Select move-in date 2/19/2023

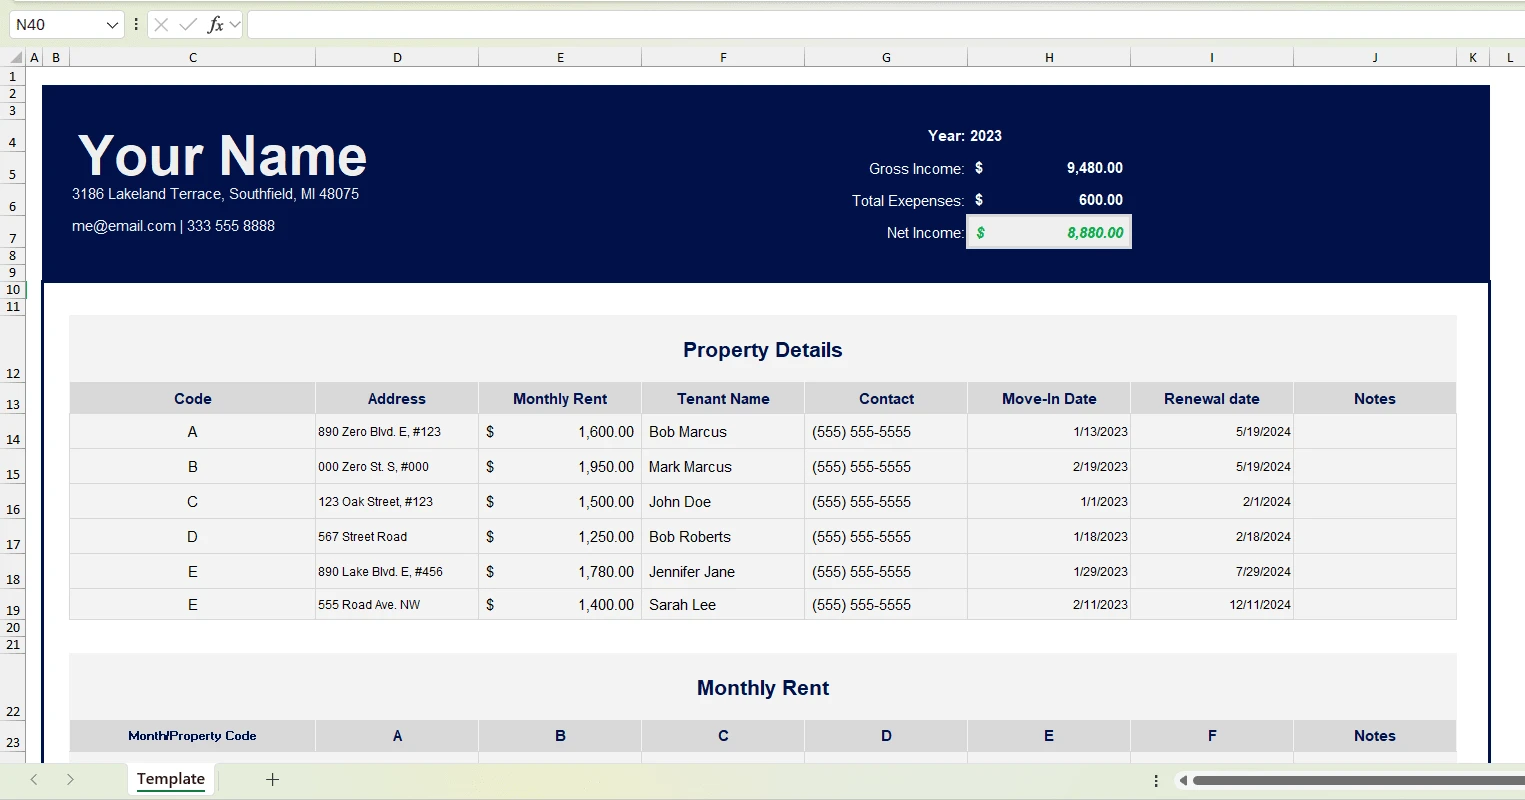[x=1049, y=467]
